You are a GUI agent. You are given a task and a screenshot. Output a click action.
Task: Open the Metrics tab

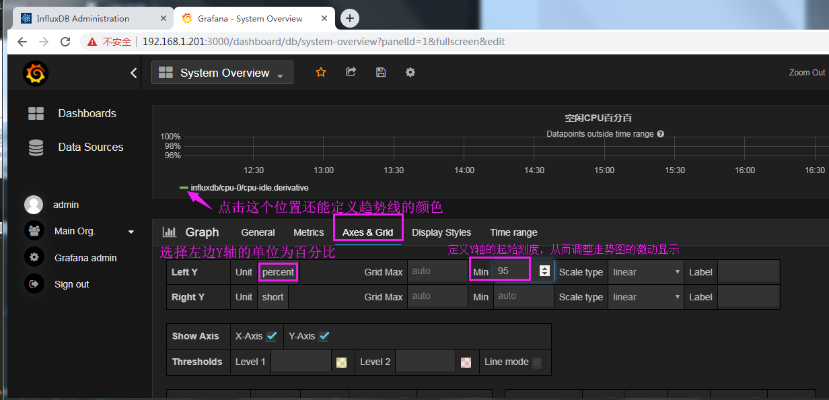(308, 232)
